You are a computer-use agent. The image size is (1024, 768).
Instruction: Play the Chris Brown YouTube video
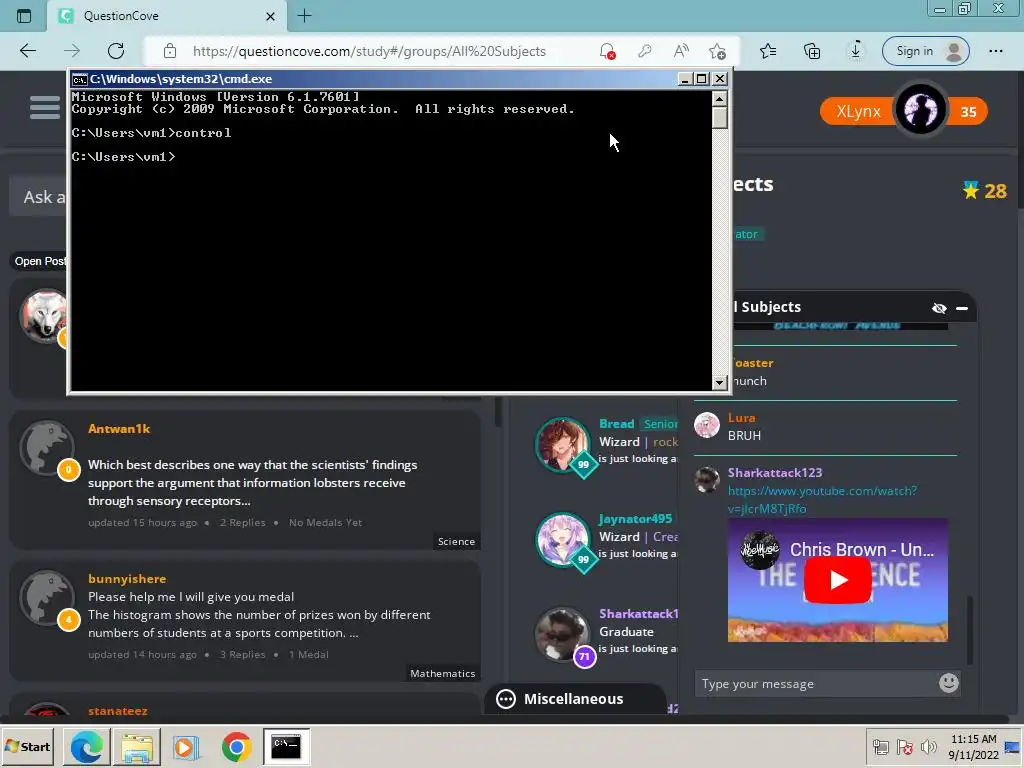837,580
